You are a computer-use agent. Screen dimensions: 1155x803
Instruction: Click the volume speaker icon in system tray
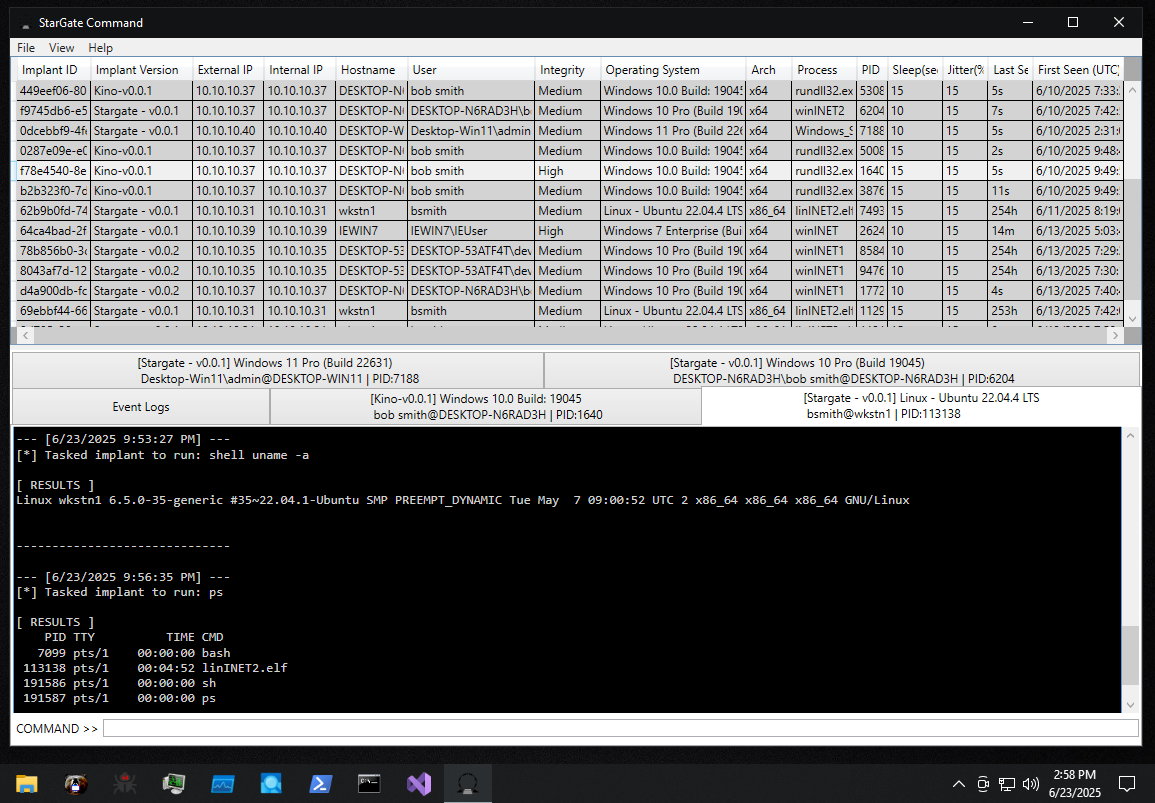click(x=1030, y=783)
